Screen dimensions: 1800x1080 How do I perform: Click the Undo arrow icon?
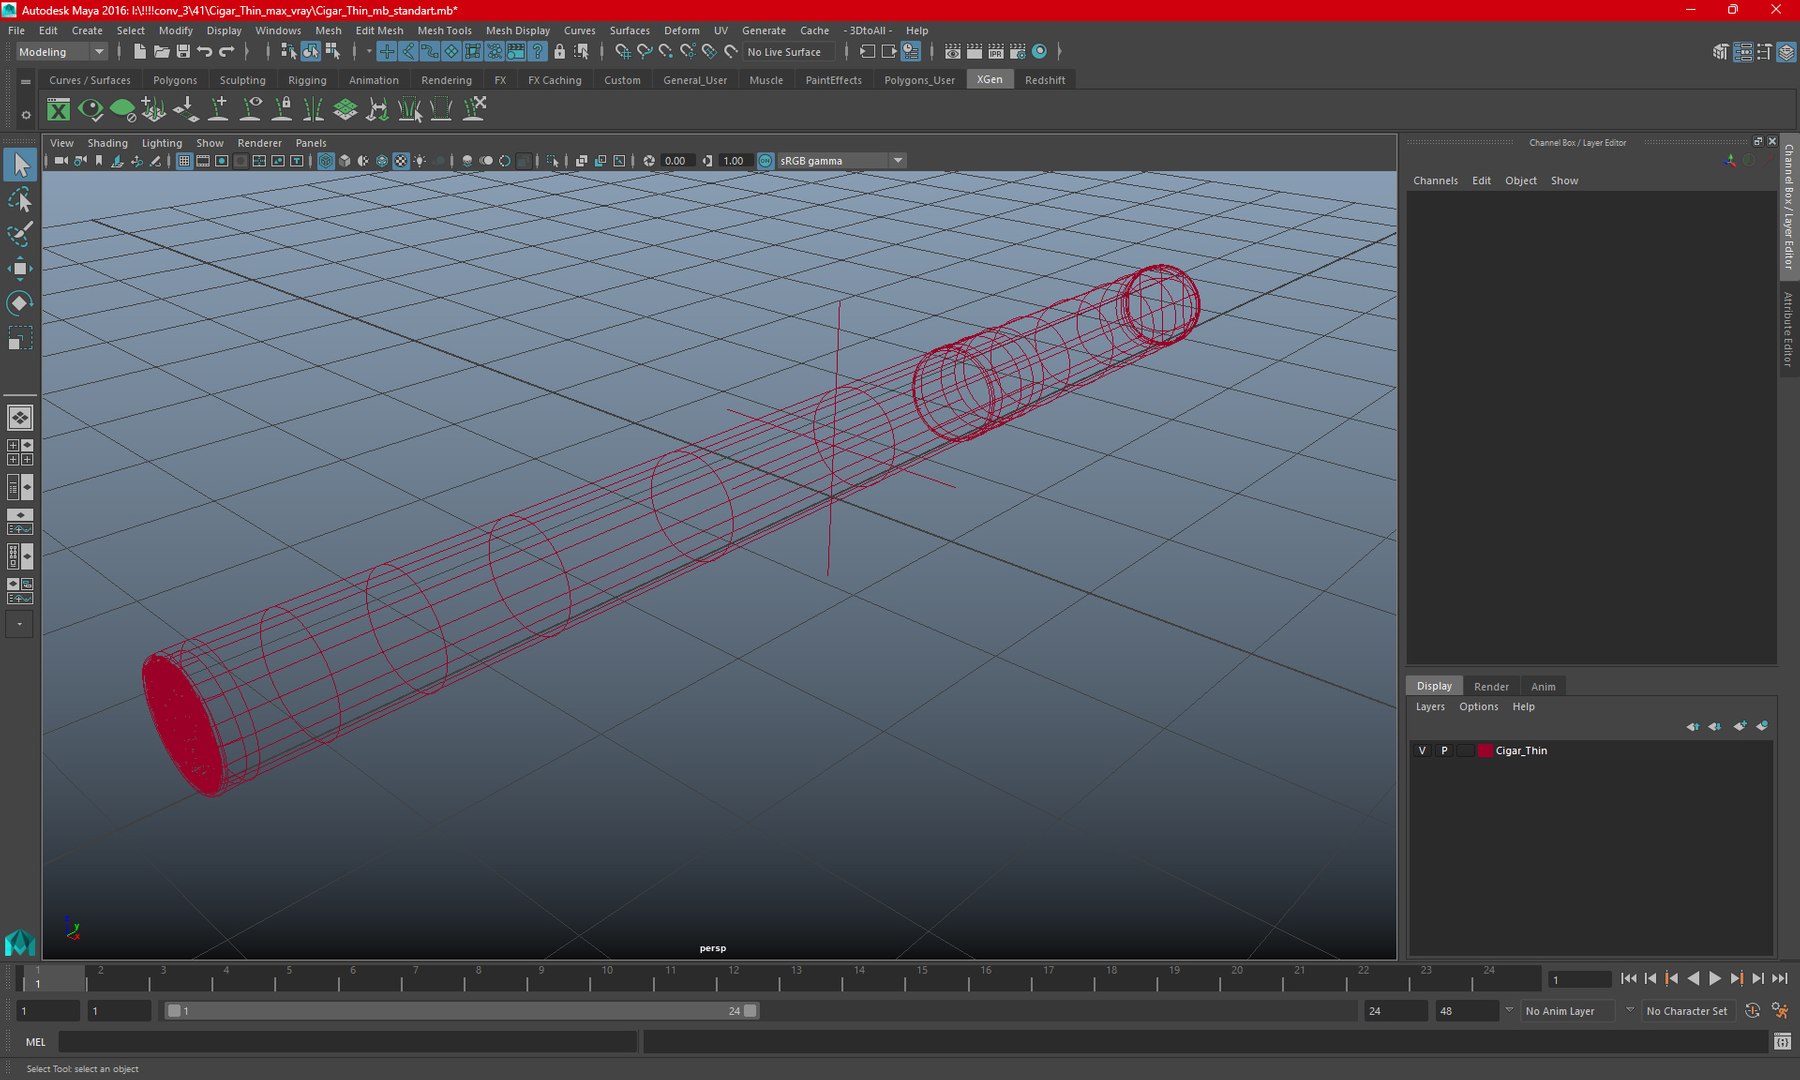pyautogui.click(x=205, y=51)
